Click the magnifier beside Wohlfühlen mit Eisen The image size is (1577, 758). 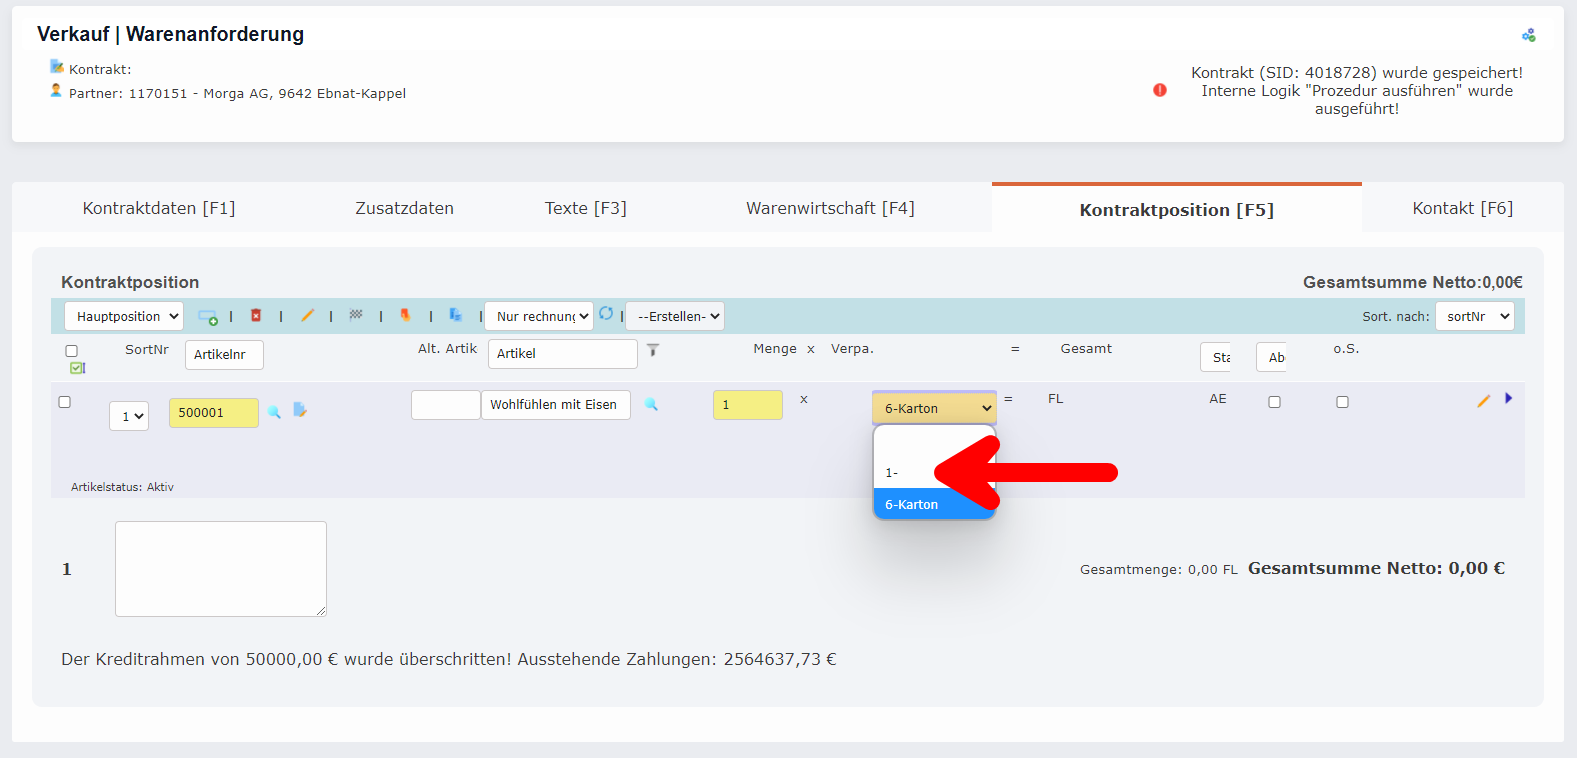point(651,404)
